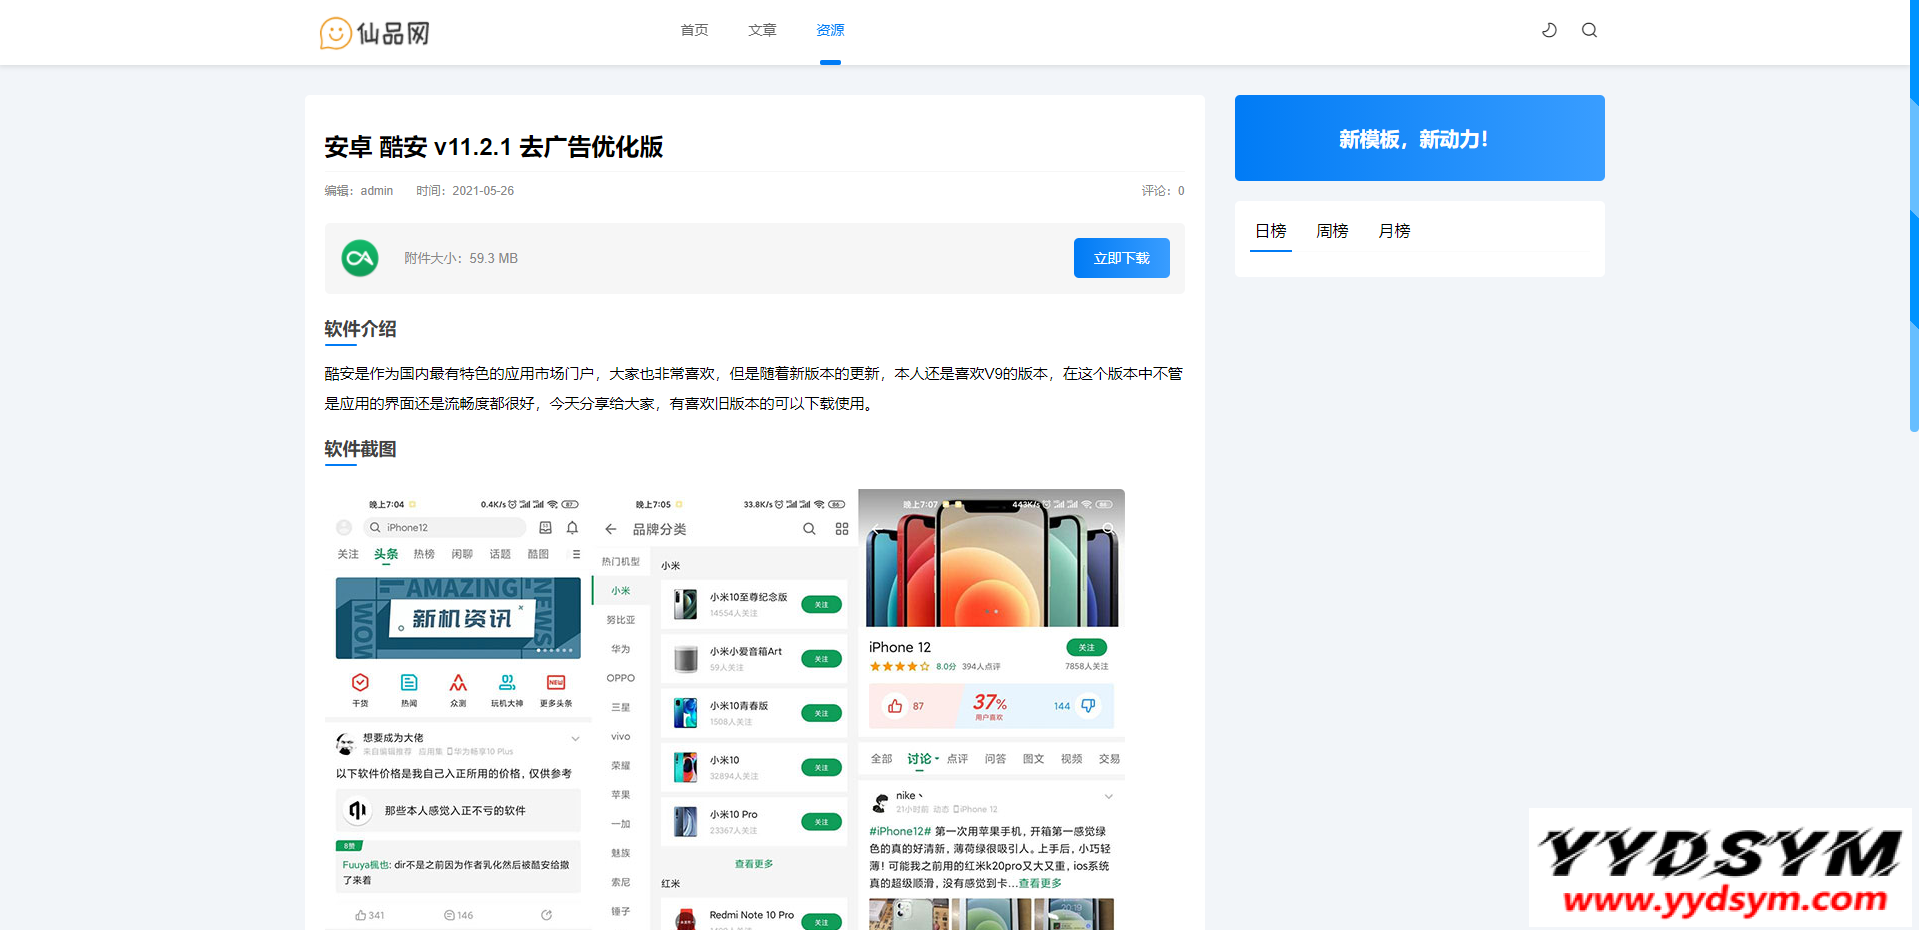Select the 资源 navigation item
The image size is (1919, 930).
(x=829, y=30)
